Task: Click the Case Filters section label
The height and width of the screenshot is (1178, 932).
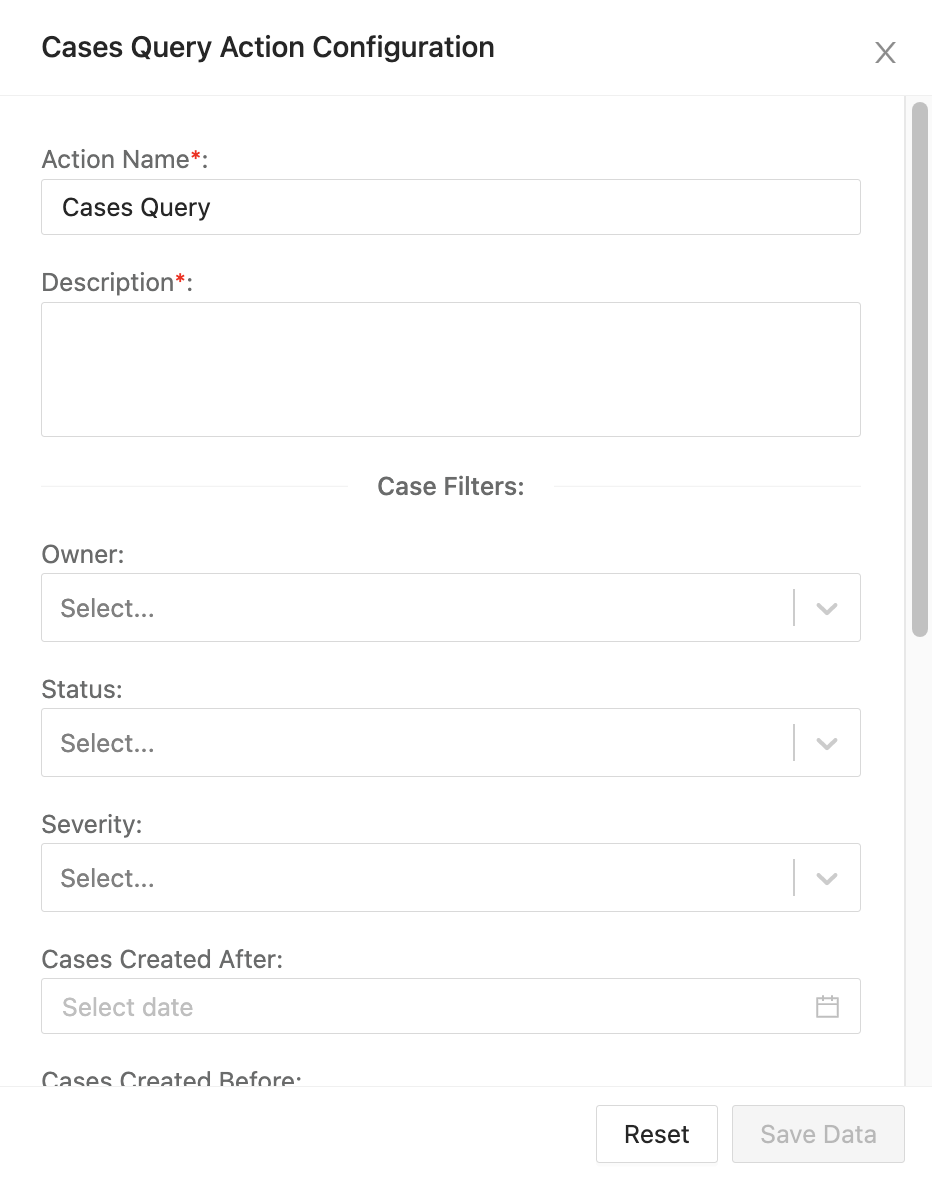Action: tap(450, 486)
